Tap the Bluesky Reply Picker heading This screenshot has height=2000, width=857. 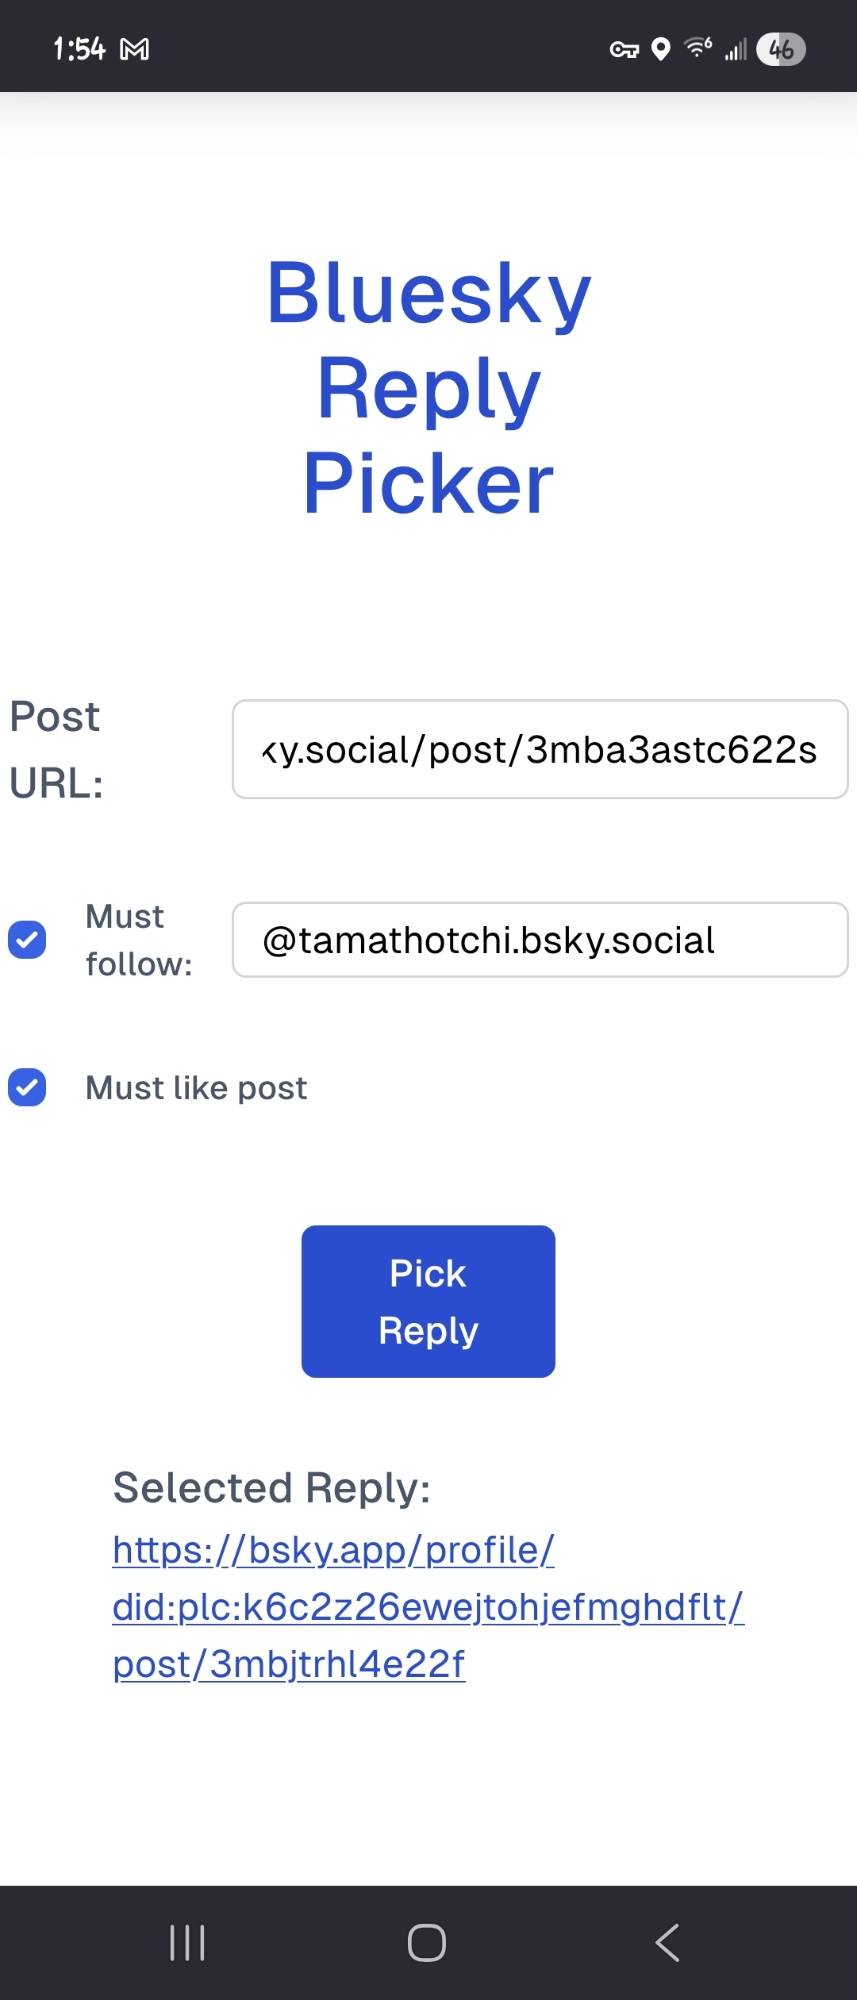point(428,387)
